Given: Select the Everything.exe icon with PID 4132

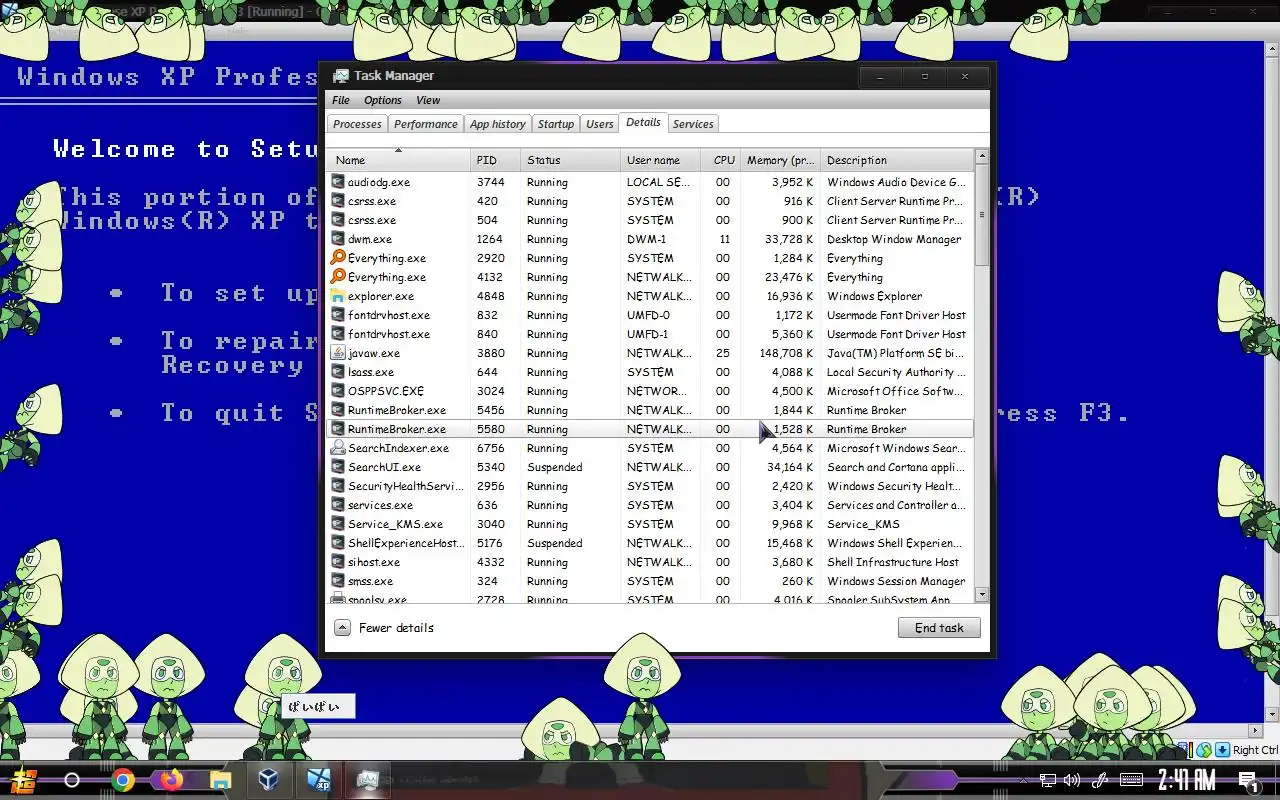Looking at the screenshot, I should [338, 277].
